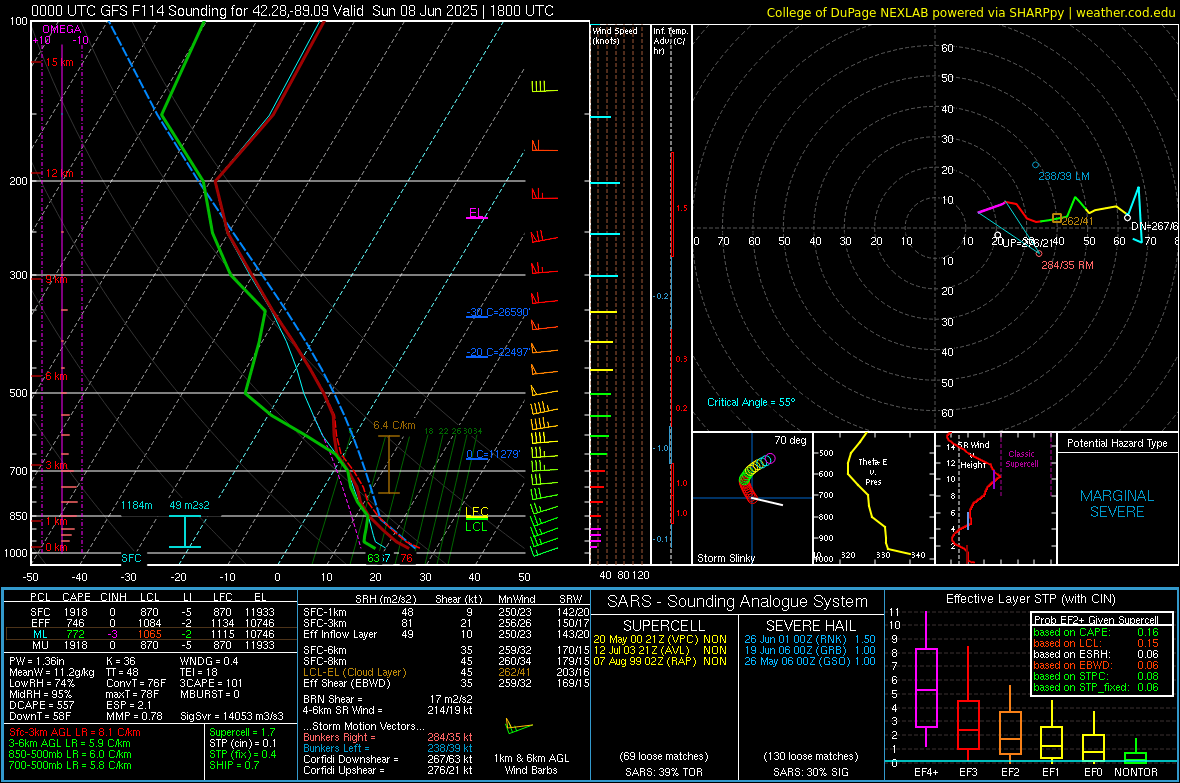Click the SARS: 39% TOR text

coord(664,772)
